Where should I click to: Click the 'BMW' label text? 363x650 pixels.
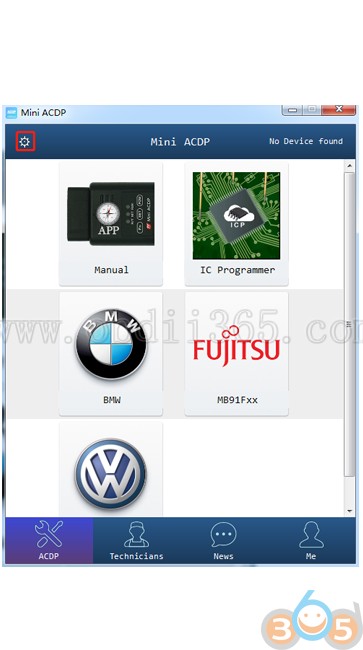coord(111,400)
